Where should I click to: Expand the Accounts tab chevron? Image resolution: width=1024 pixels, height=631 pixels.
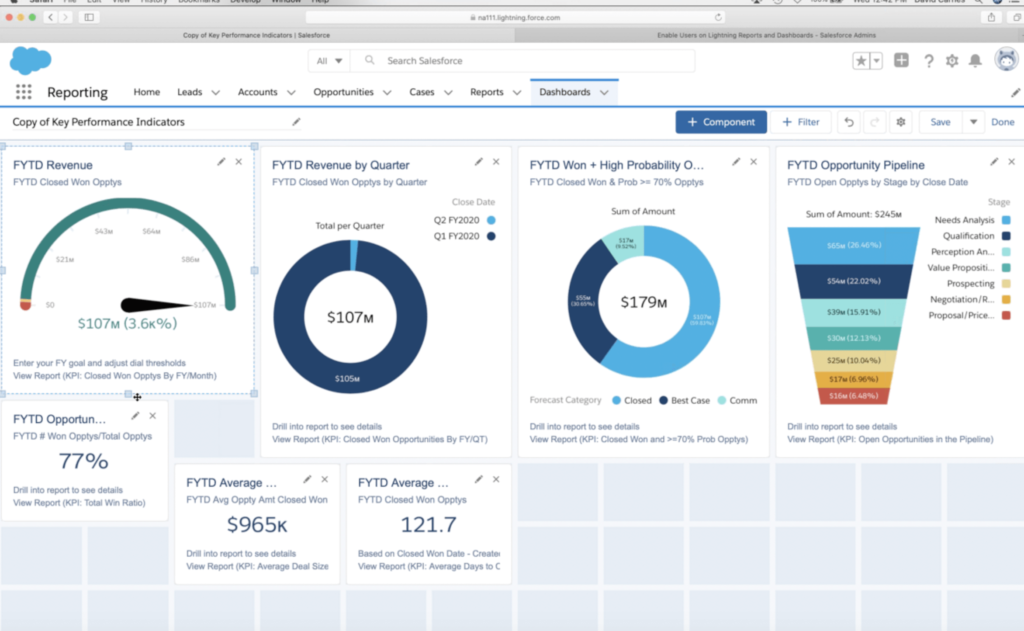point(291,93)
